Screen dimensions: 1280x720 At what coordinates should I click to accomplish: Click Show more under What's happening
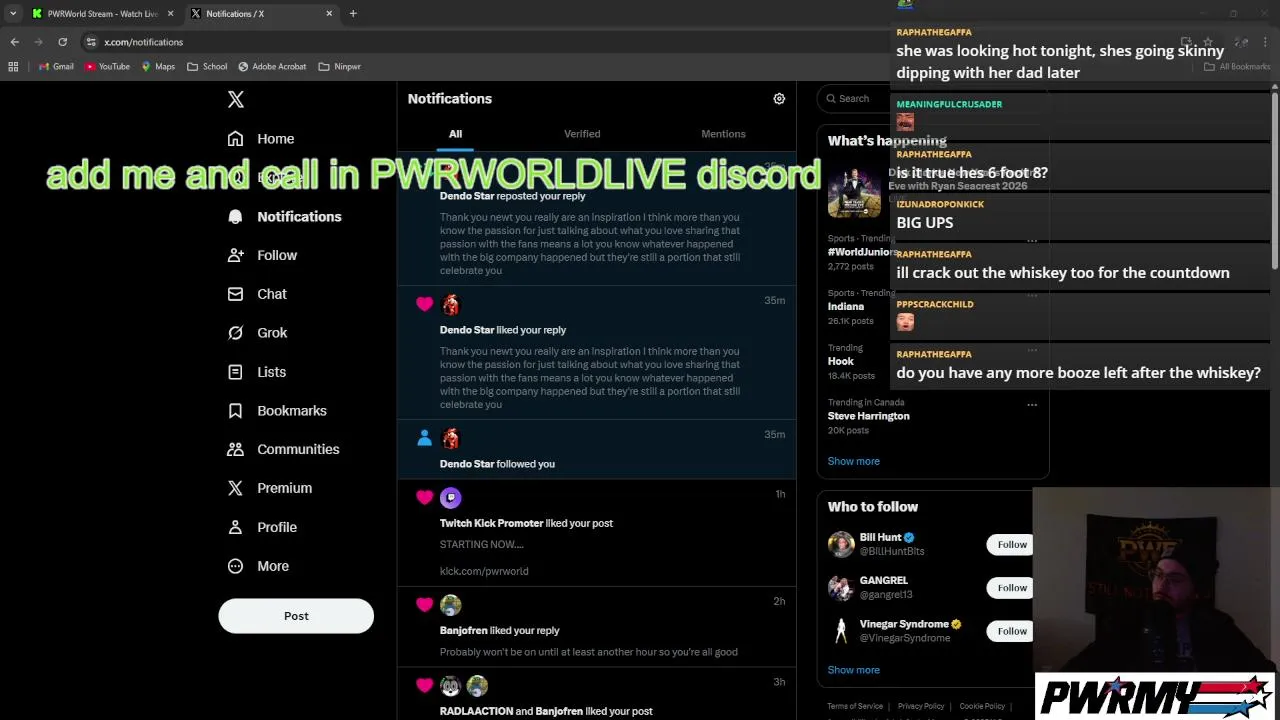pos(853,461)
